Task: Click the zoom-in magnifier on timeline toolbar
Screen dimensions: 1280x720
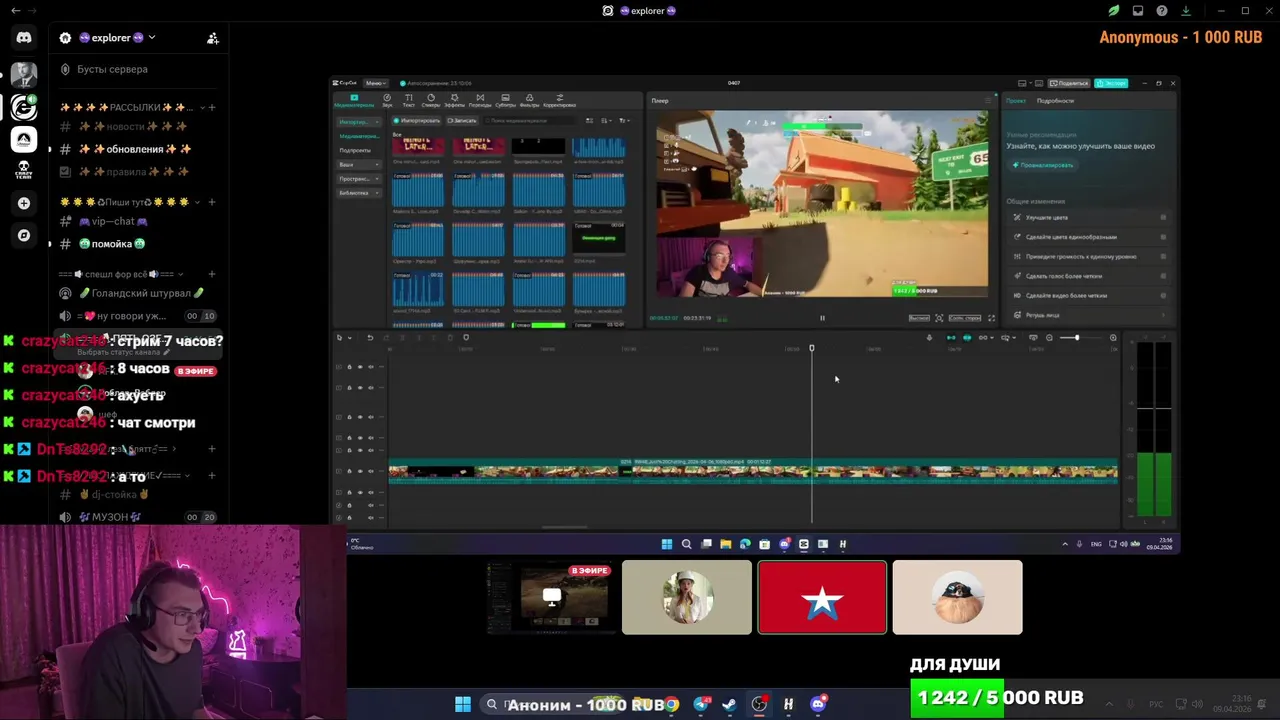Action: click(1113, 338)
